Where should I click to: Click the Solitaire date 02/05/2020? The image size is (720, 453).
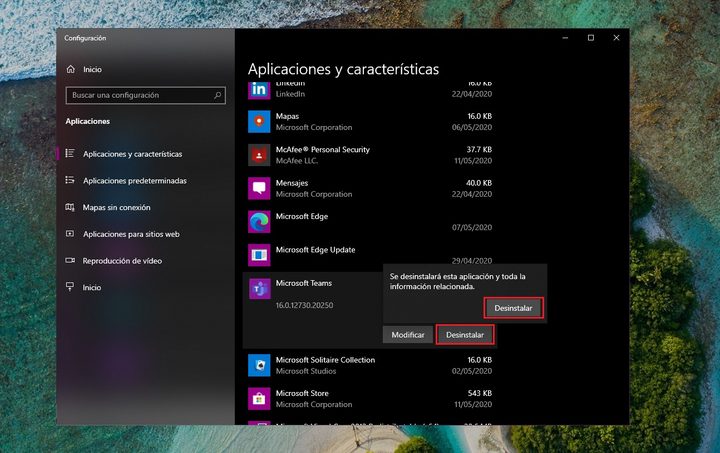point(472,371)
